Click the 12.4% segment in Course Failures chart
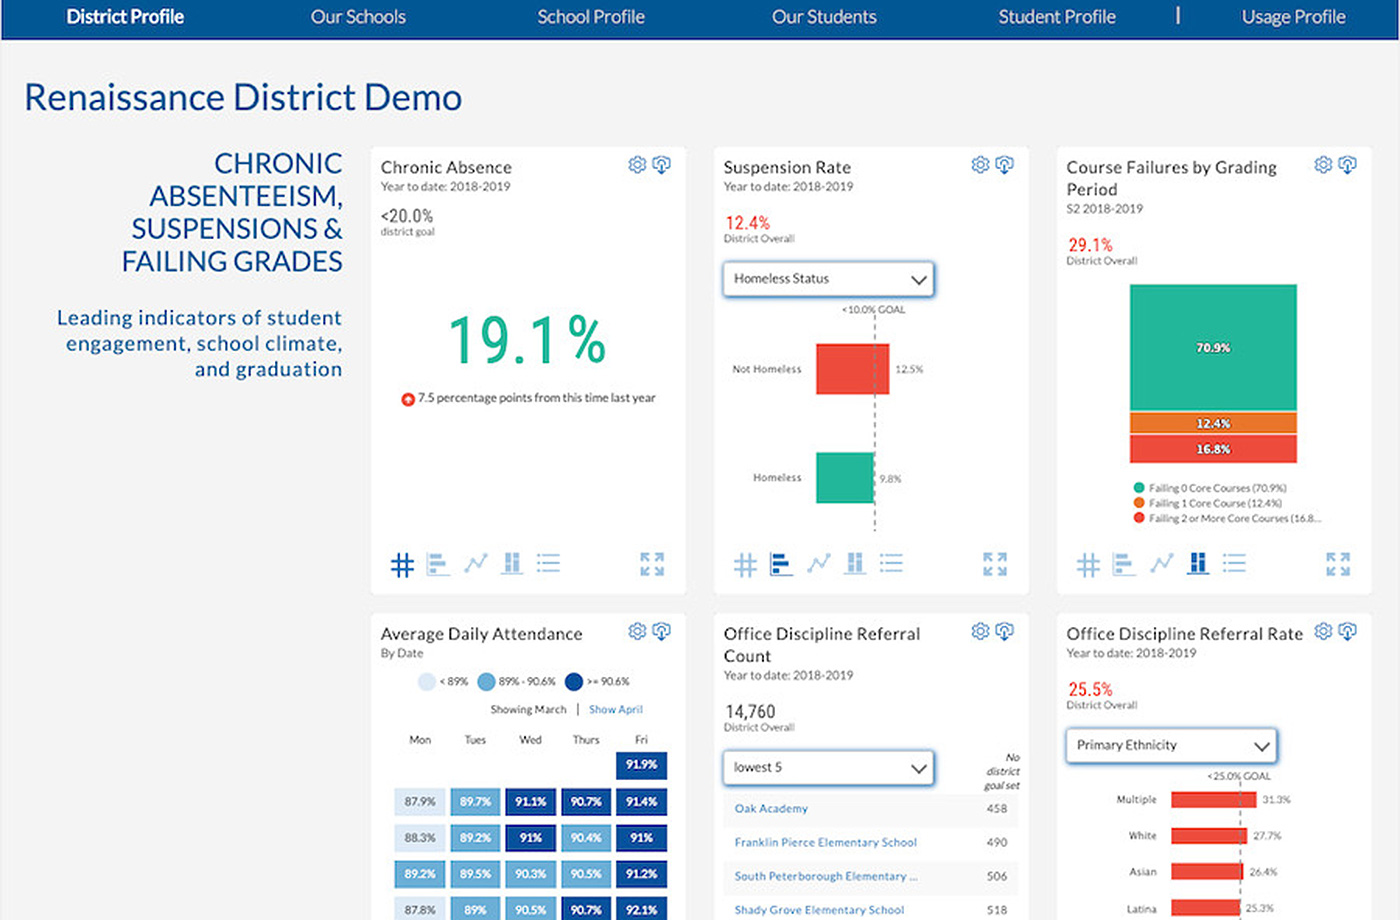The height and width of the screenshot is (920, 1400). pos(1213,423)
